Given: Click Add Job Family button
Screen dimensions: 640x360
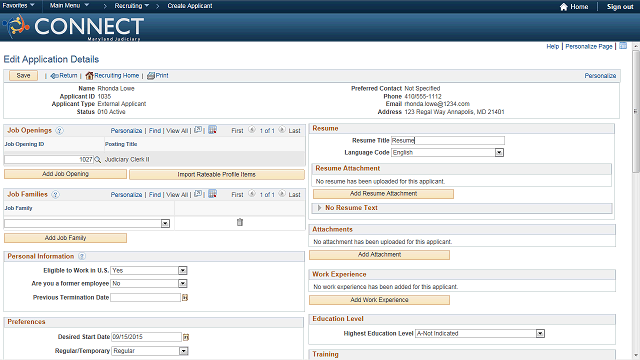Looking at the screenshot, I should 65,238.
